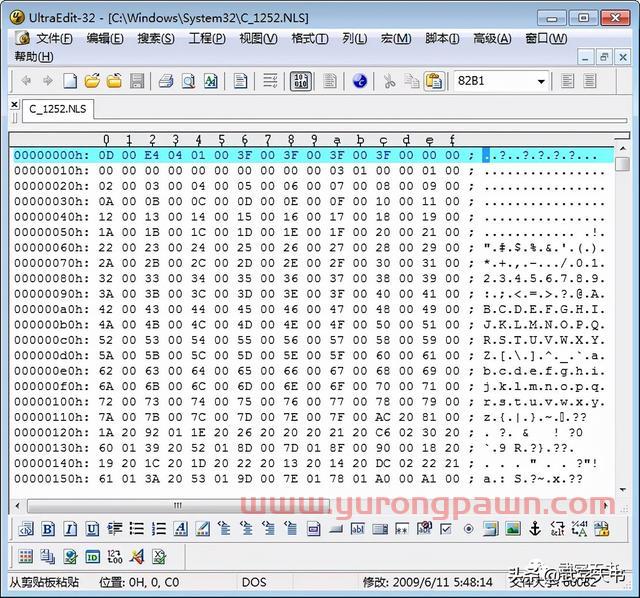
Task: Open the 编辑(E) menu
Action: click(105, 38)
